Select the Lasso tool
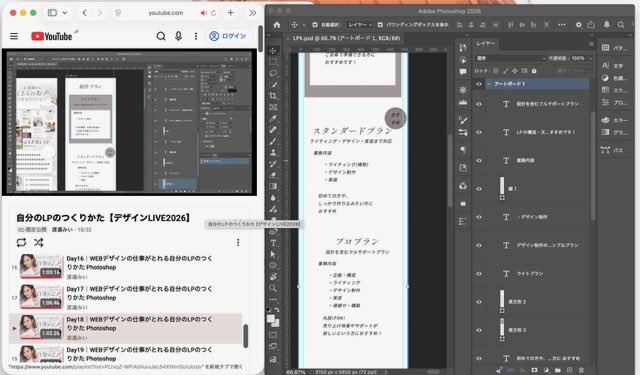The width and height of the screenshot is (640, 375). click(273, 73)
